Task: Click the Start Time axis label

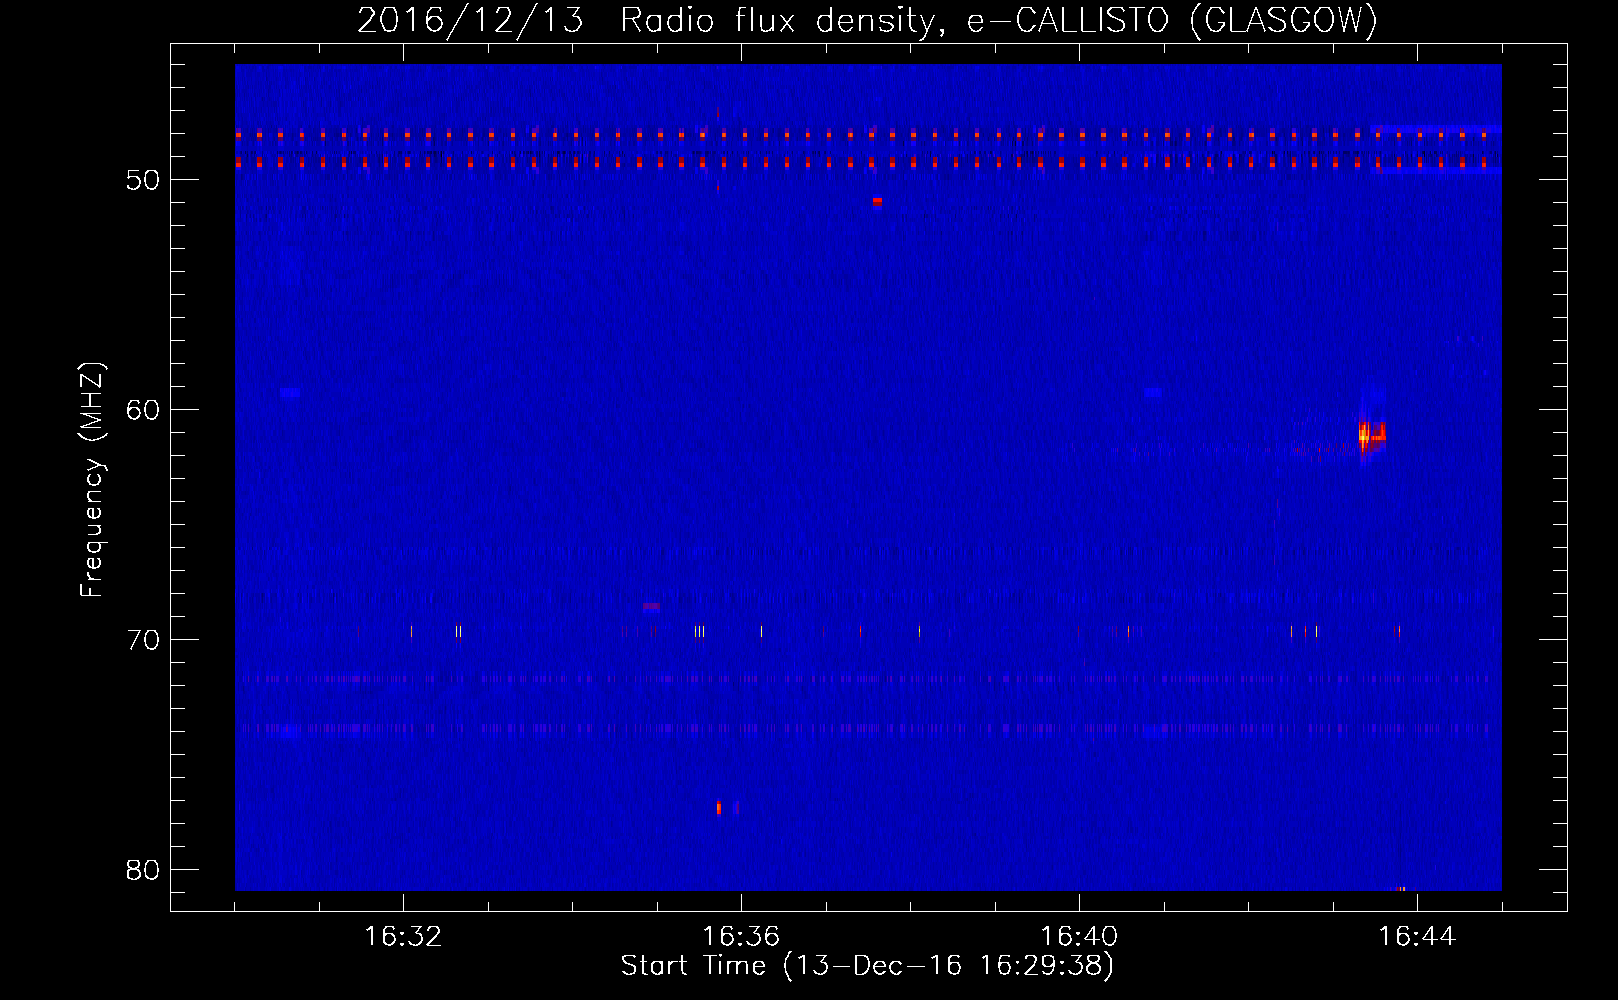Action: click(867, 966)
